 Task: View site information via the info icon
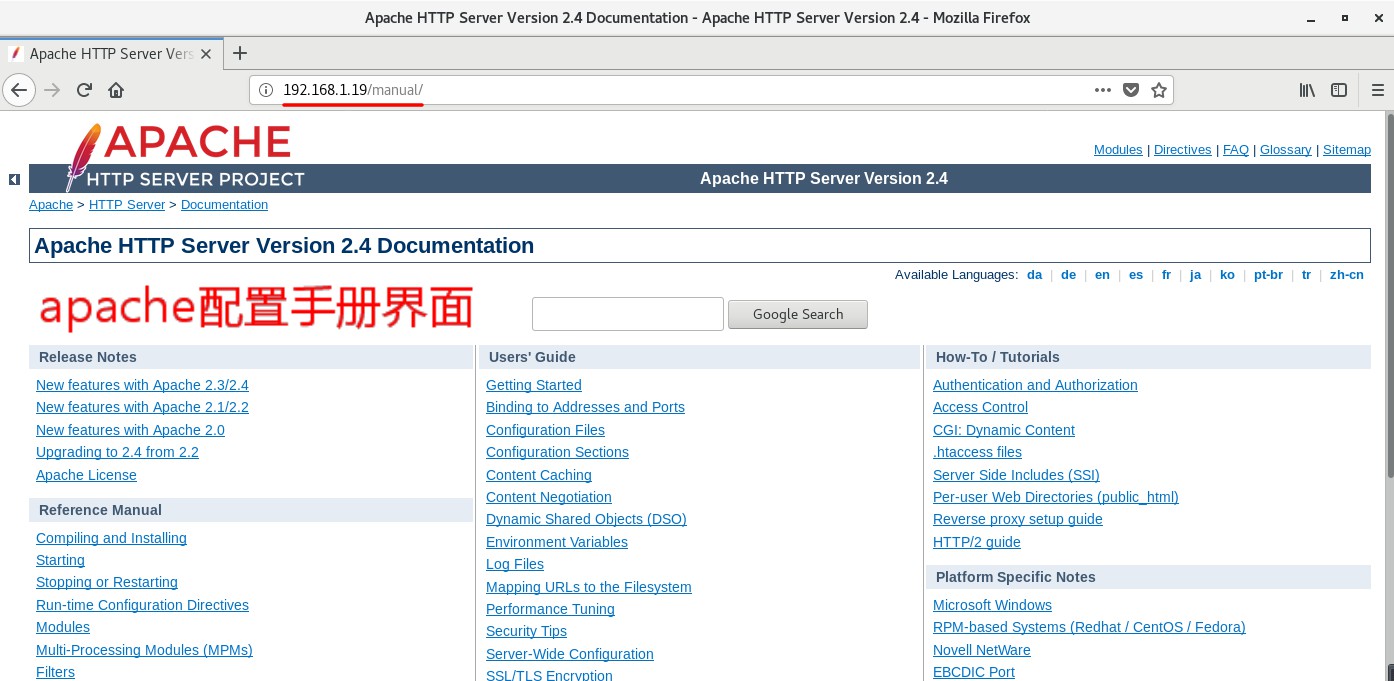coord(265,90)
